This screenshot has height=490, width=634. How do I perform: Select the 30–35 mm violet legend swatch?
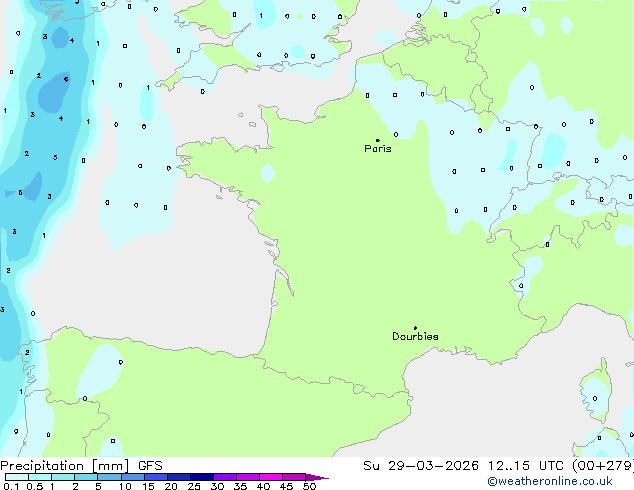click(x=225, y=477)
